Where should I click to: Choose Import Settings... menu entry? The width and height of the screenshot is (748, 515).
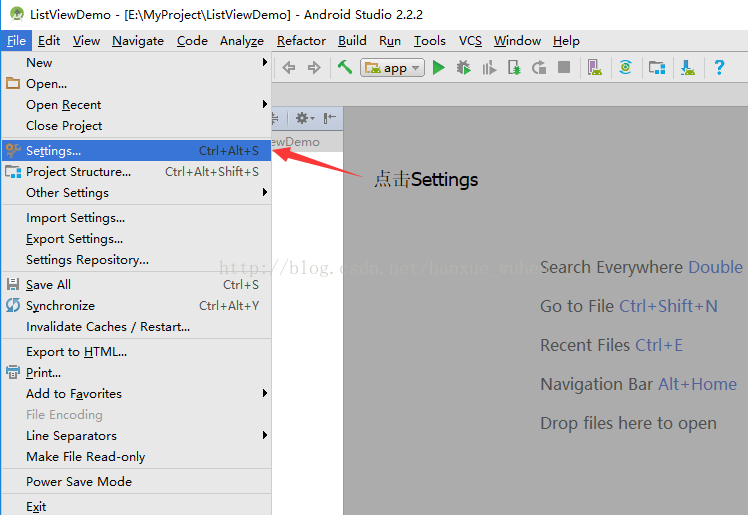click(x=136, y=218)
